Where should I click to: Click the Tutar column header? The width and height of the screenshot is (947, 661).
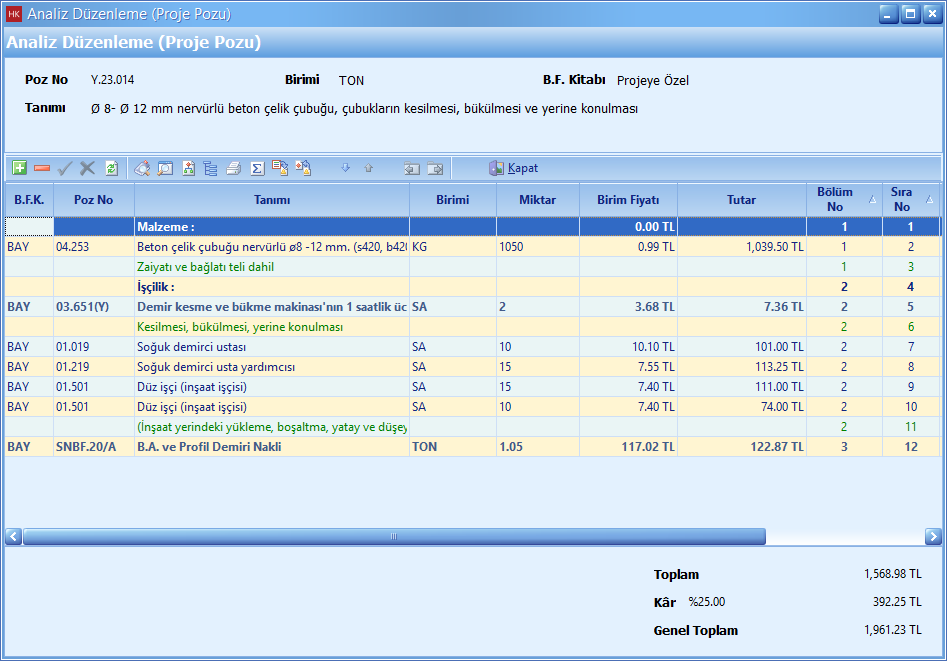coord(741,199)
